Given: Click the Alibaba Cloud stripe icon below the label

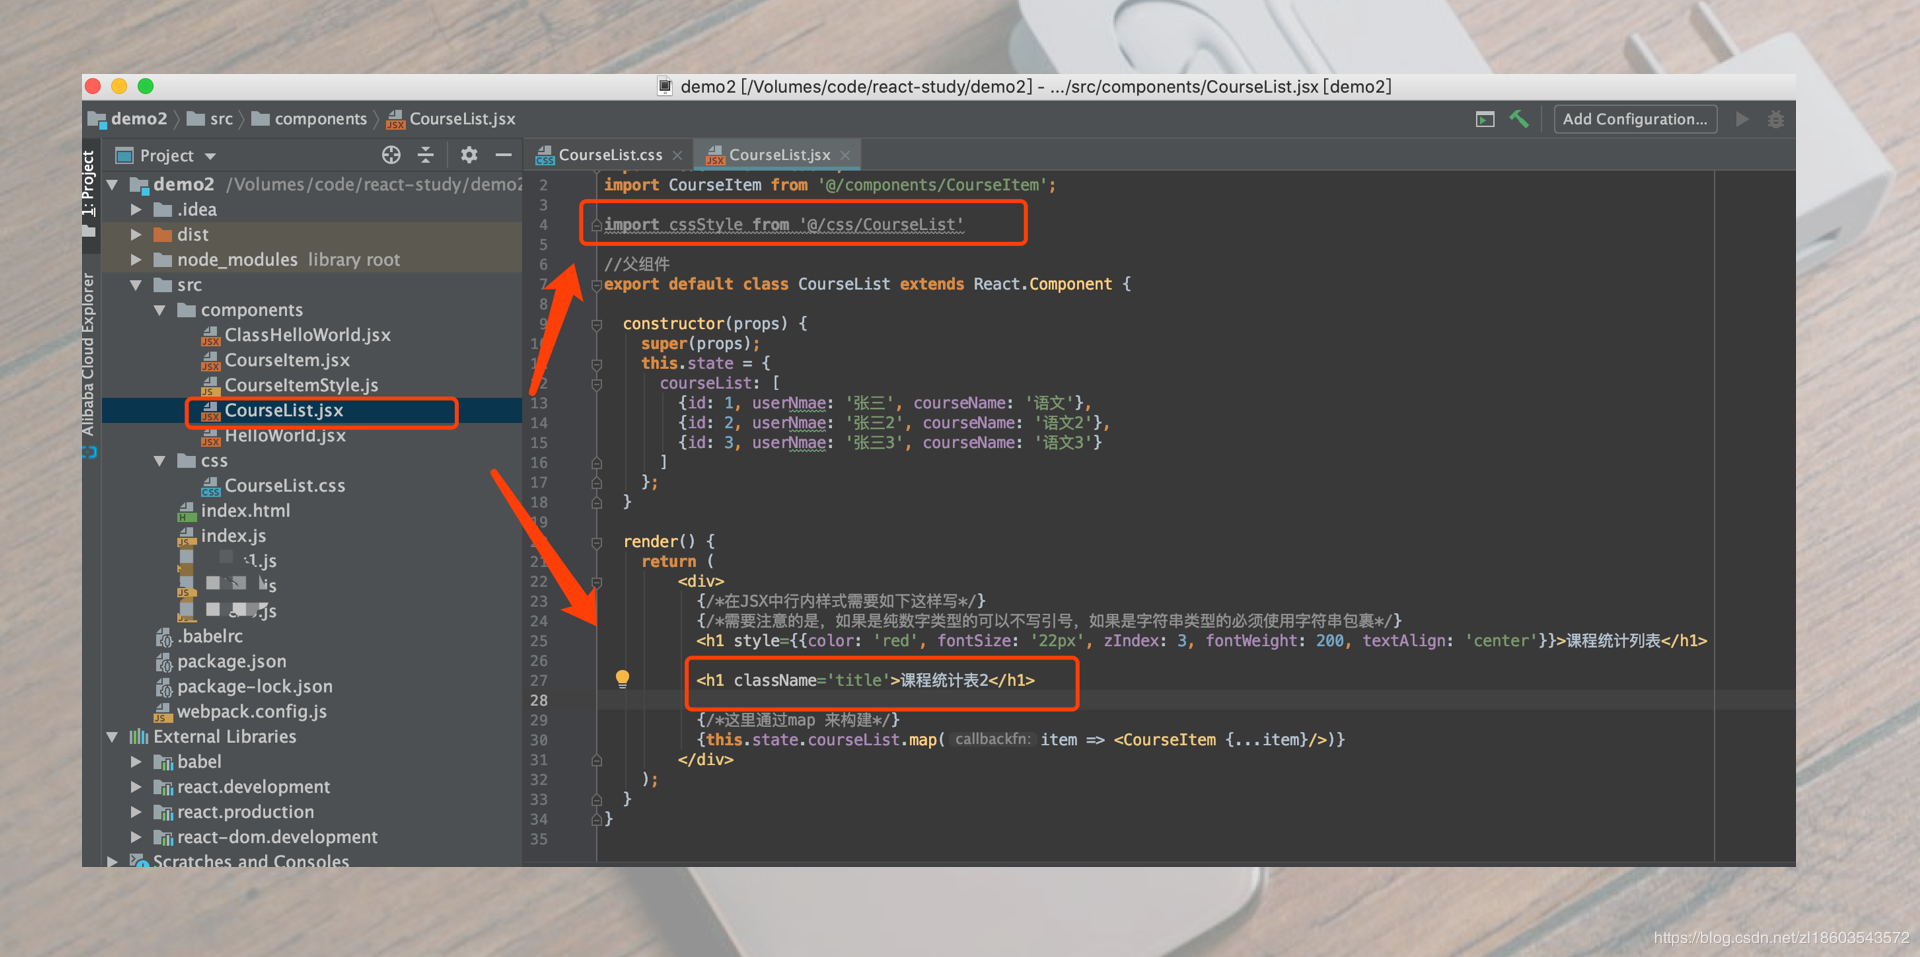Looking at the screenshot, I should click(x=89, y=452).
